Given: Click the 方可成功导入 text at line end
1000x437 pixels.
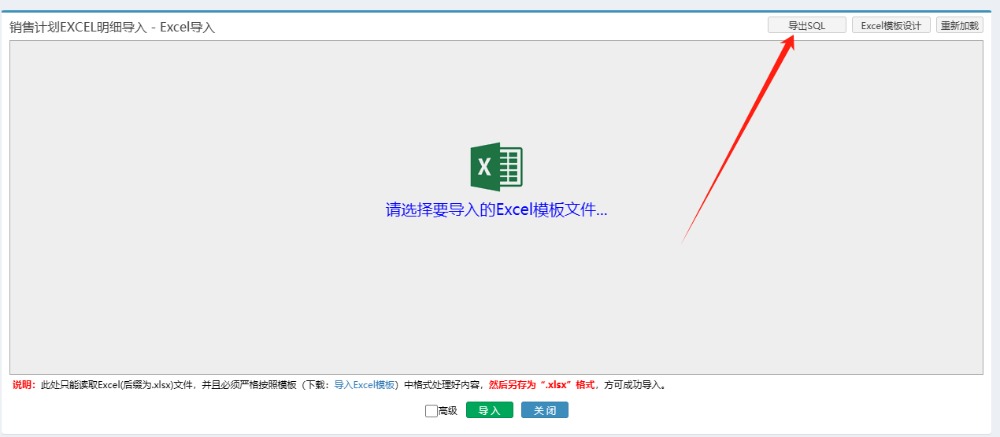Looking at the screenshot, I should (634, 385).
